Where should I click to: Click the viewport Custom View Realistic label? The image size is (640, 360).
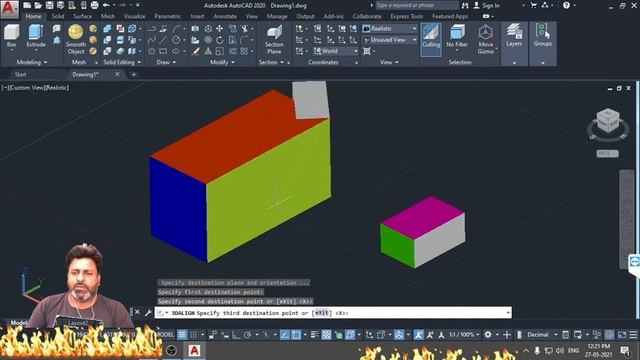35,87
